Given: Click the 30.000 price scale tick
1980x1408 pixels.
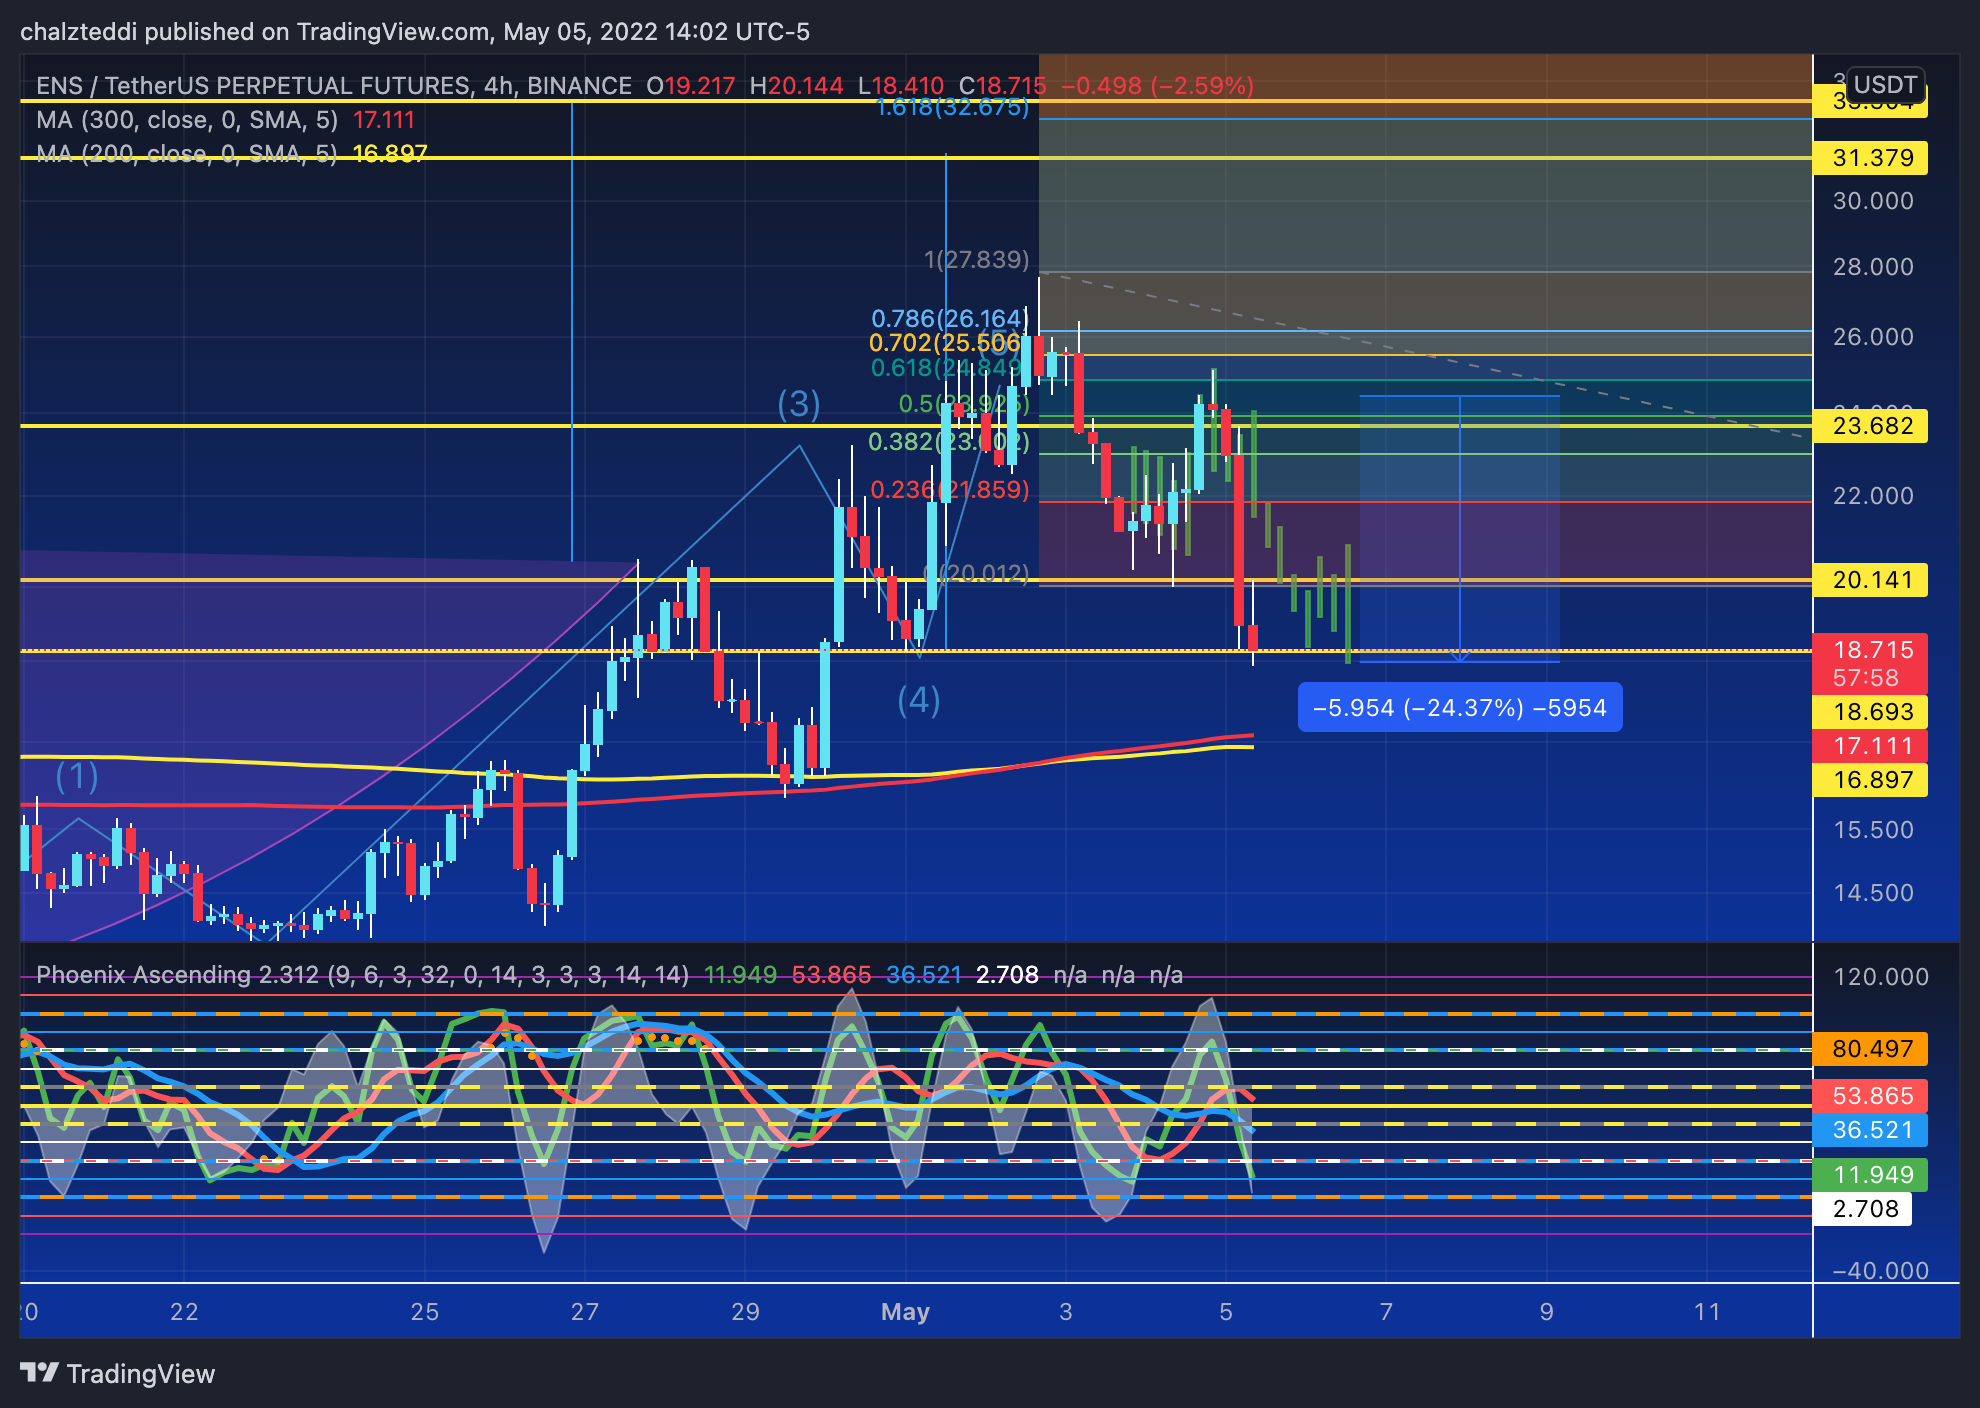Looking at the screenshot, I should 1873,201.
